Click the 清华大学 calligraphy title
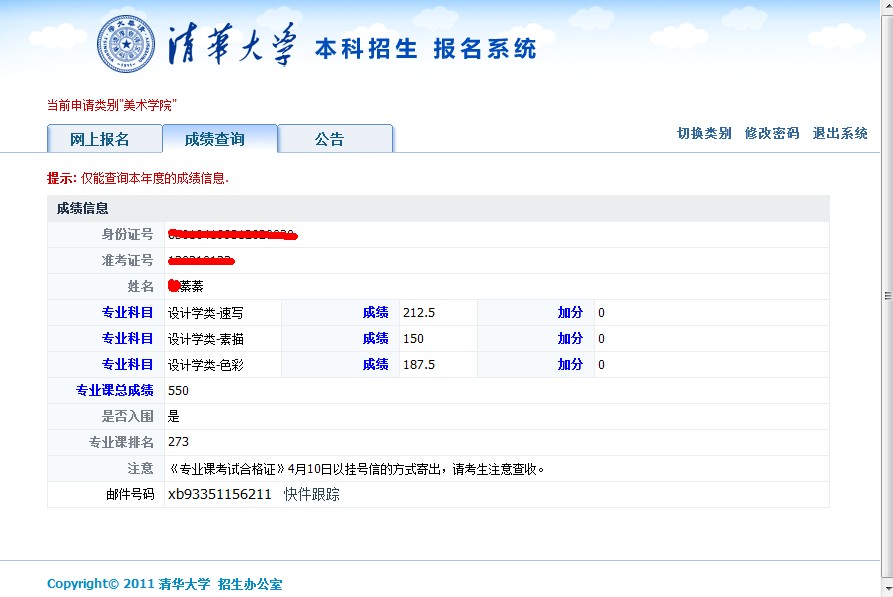Image resolution: width=893 pixels, height=597 pixels. (233, 46)
